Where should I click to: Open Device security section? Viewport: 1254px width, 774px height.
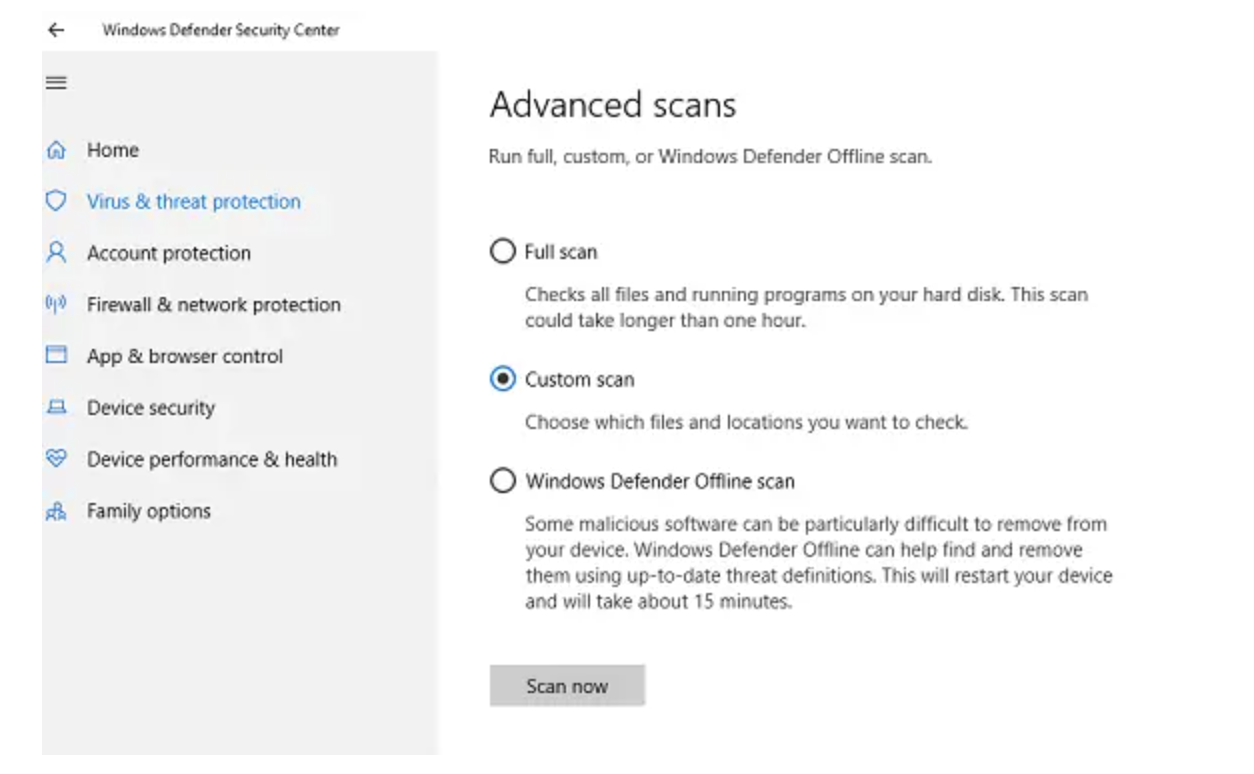point(151,408)
